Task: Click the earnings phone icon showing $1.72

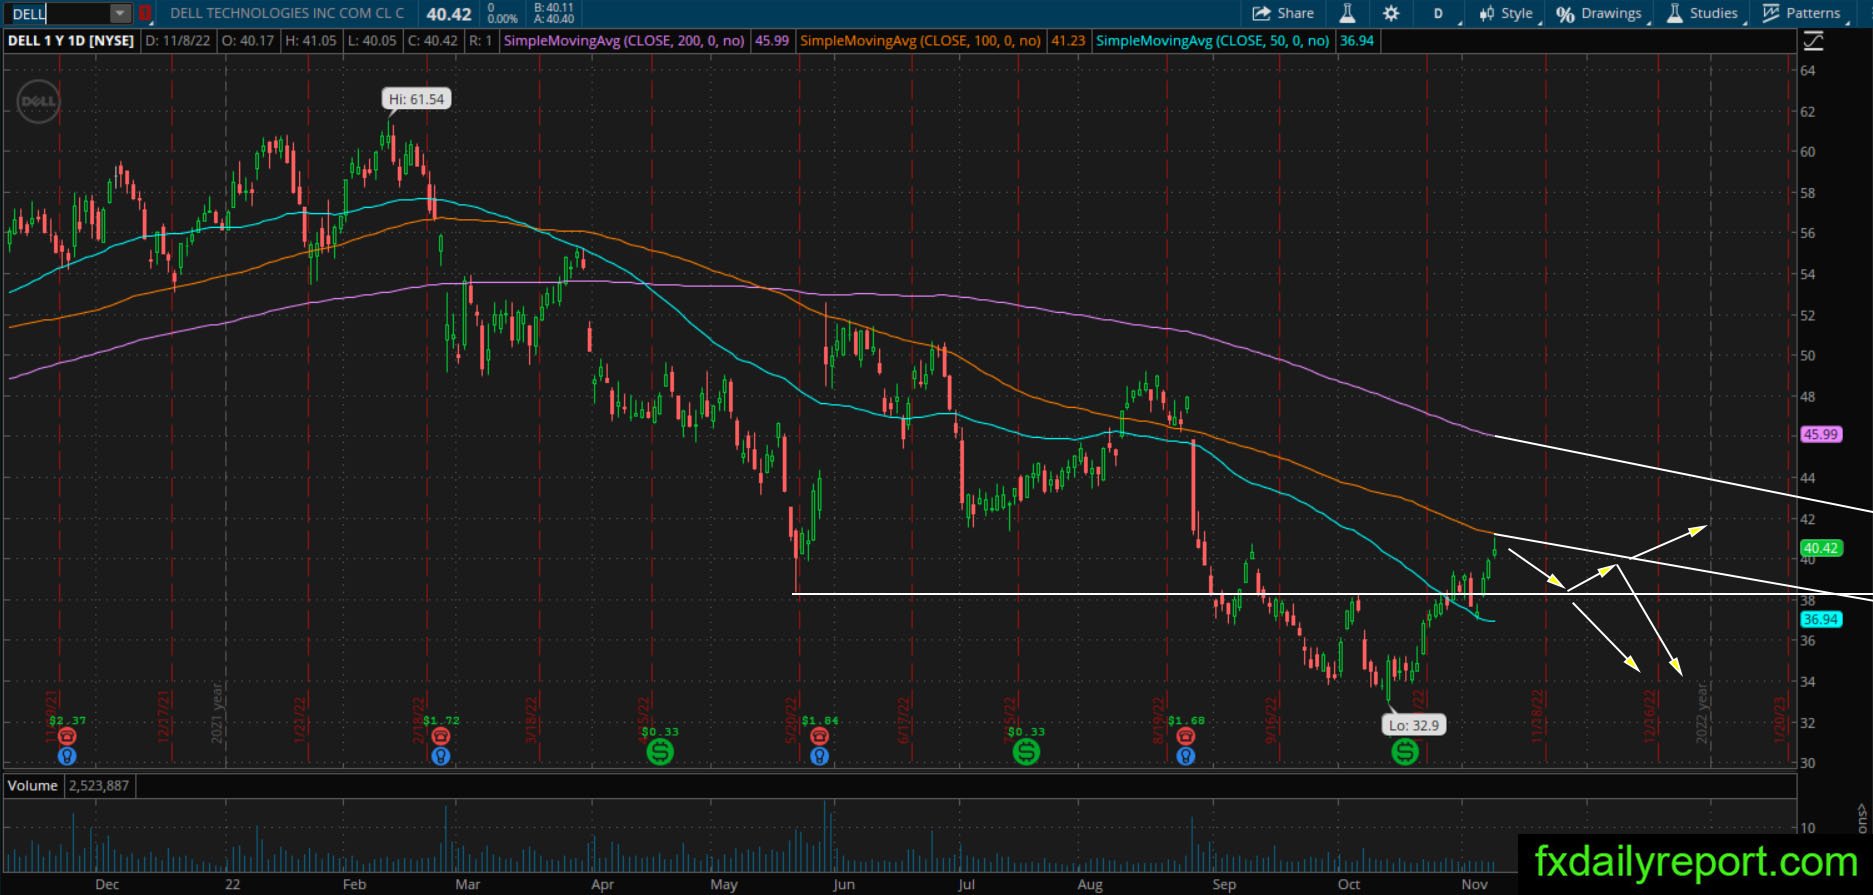Action: pos(440,736)
